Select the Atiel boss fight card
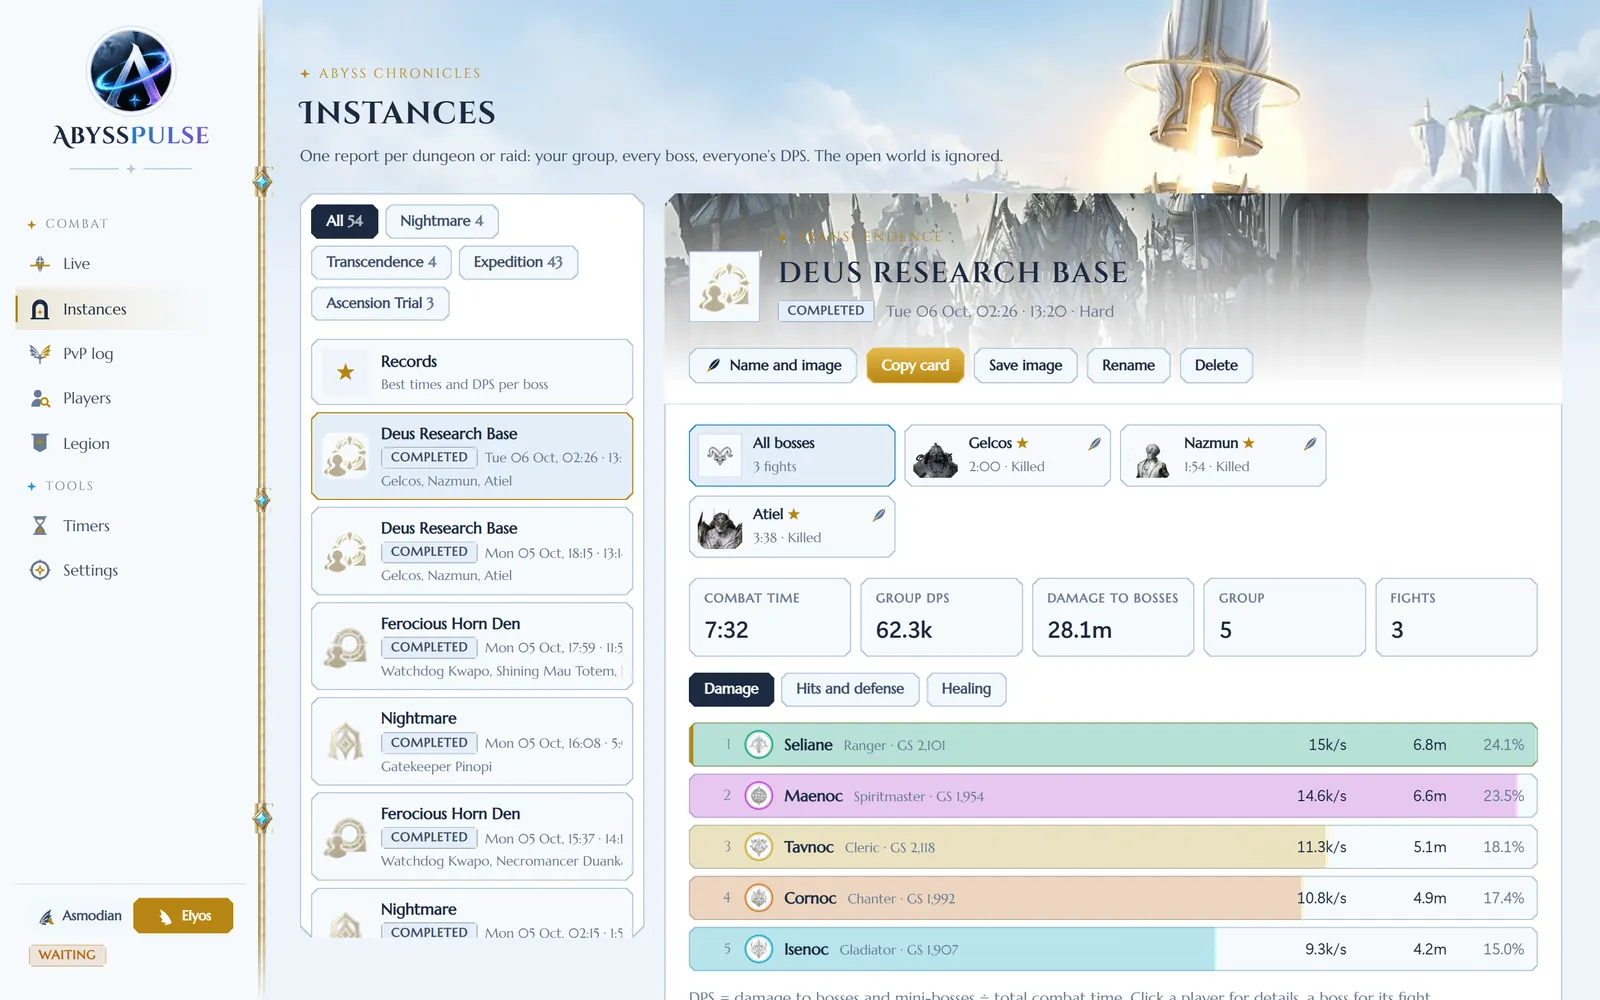Image resolution: width=1600 pixels, height=1000 pixels. [x=792, y=526]
